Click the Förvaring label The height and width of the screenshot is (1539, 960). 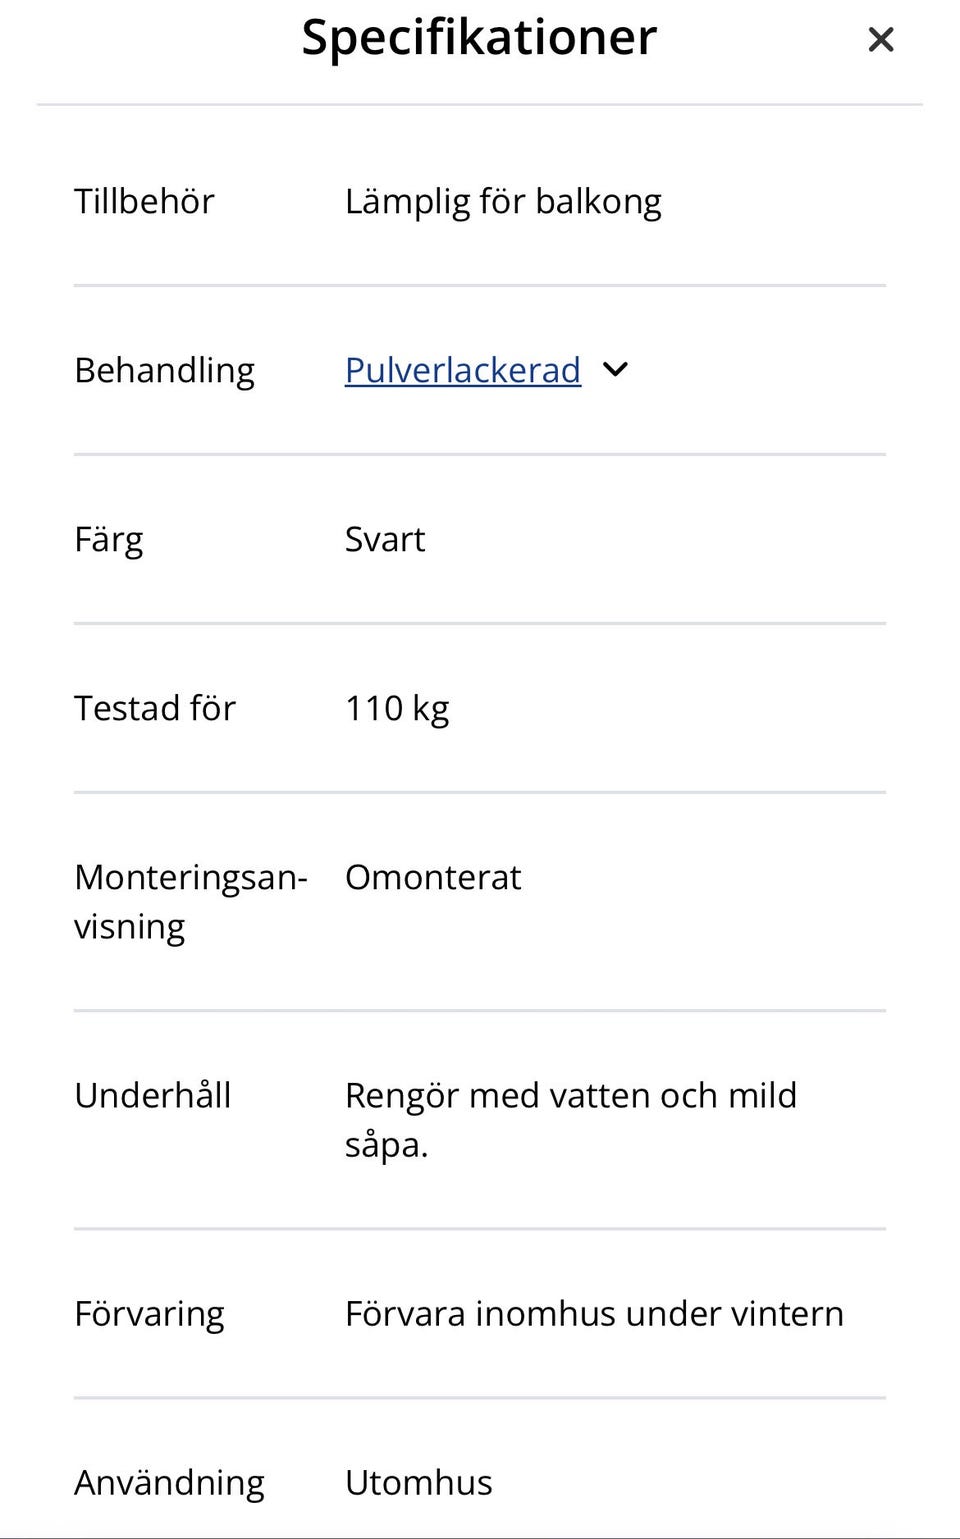click(x=149, y=1314)
